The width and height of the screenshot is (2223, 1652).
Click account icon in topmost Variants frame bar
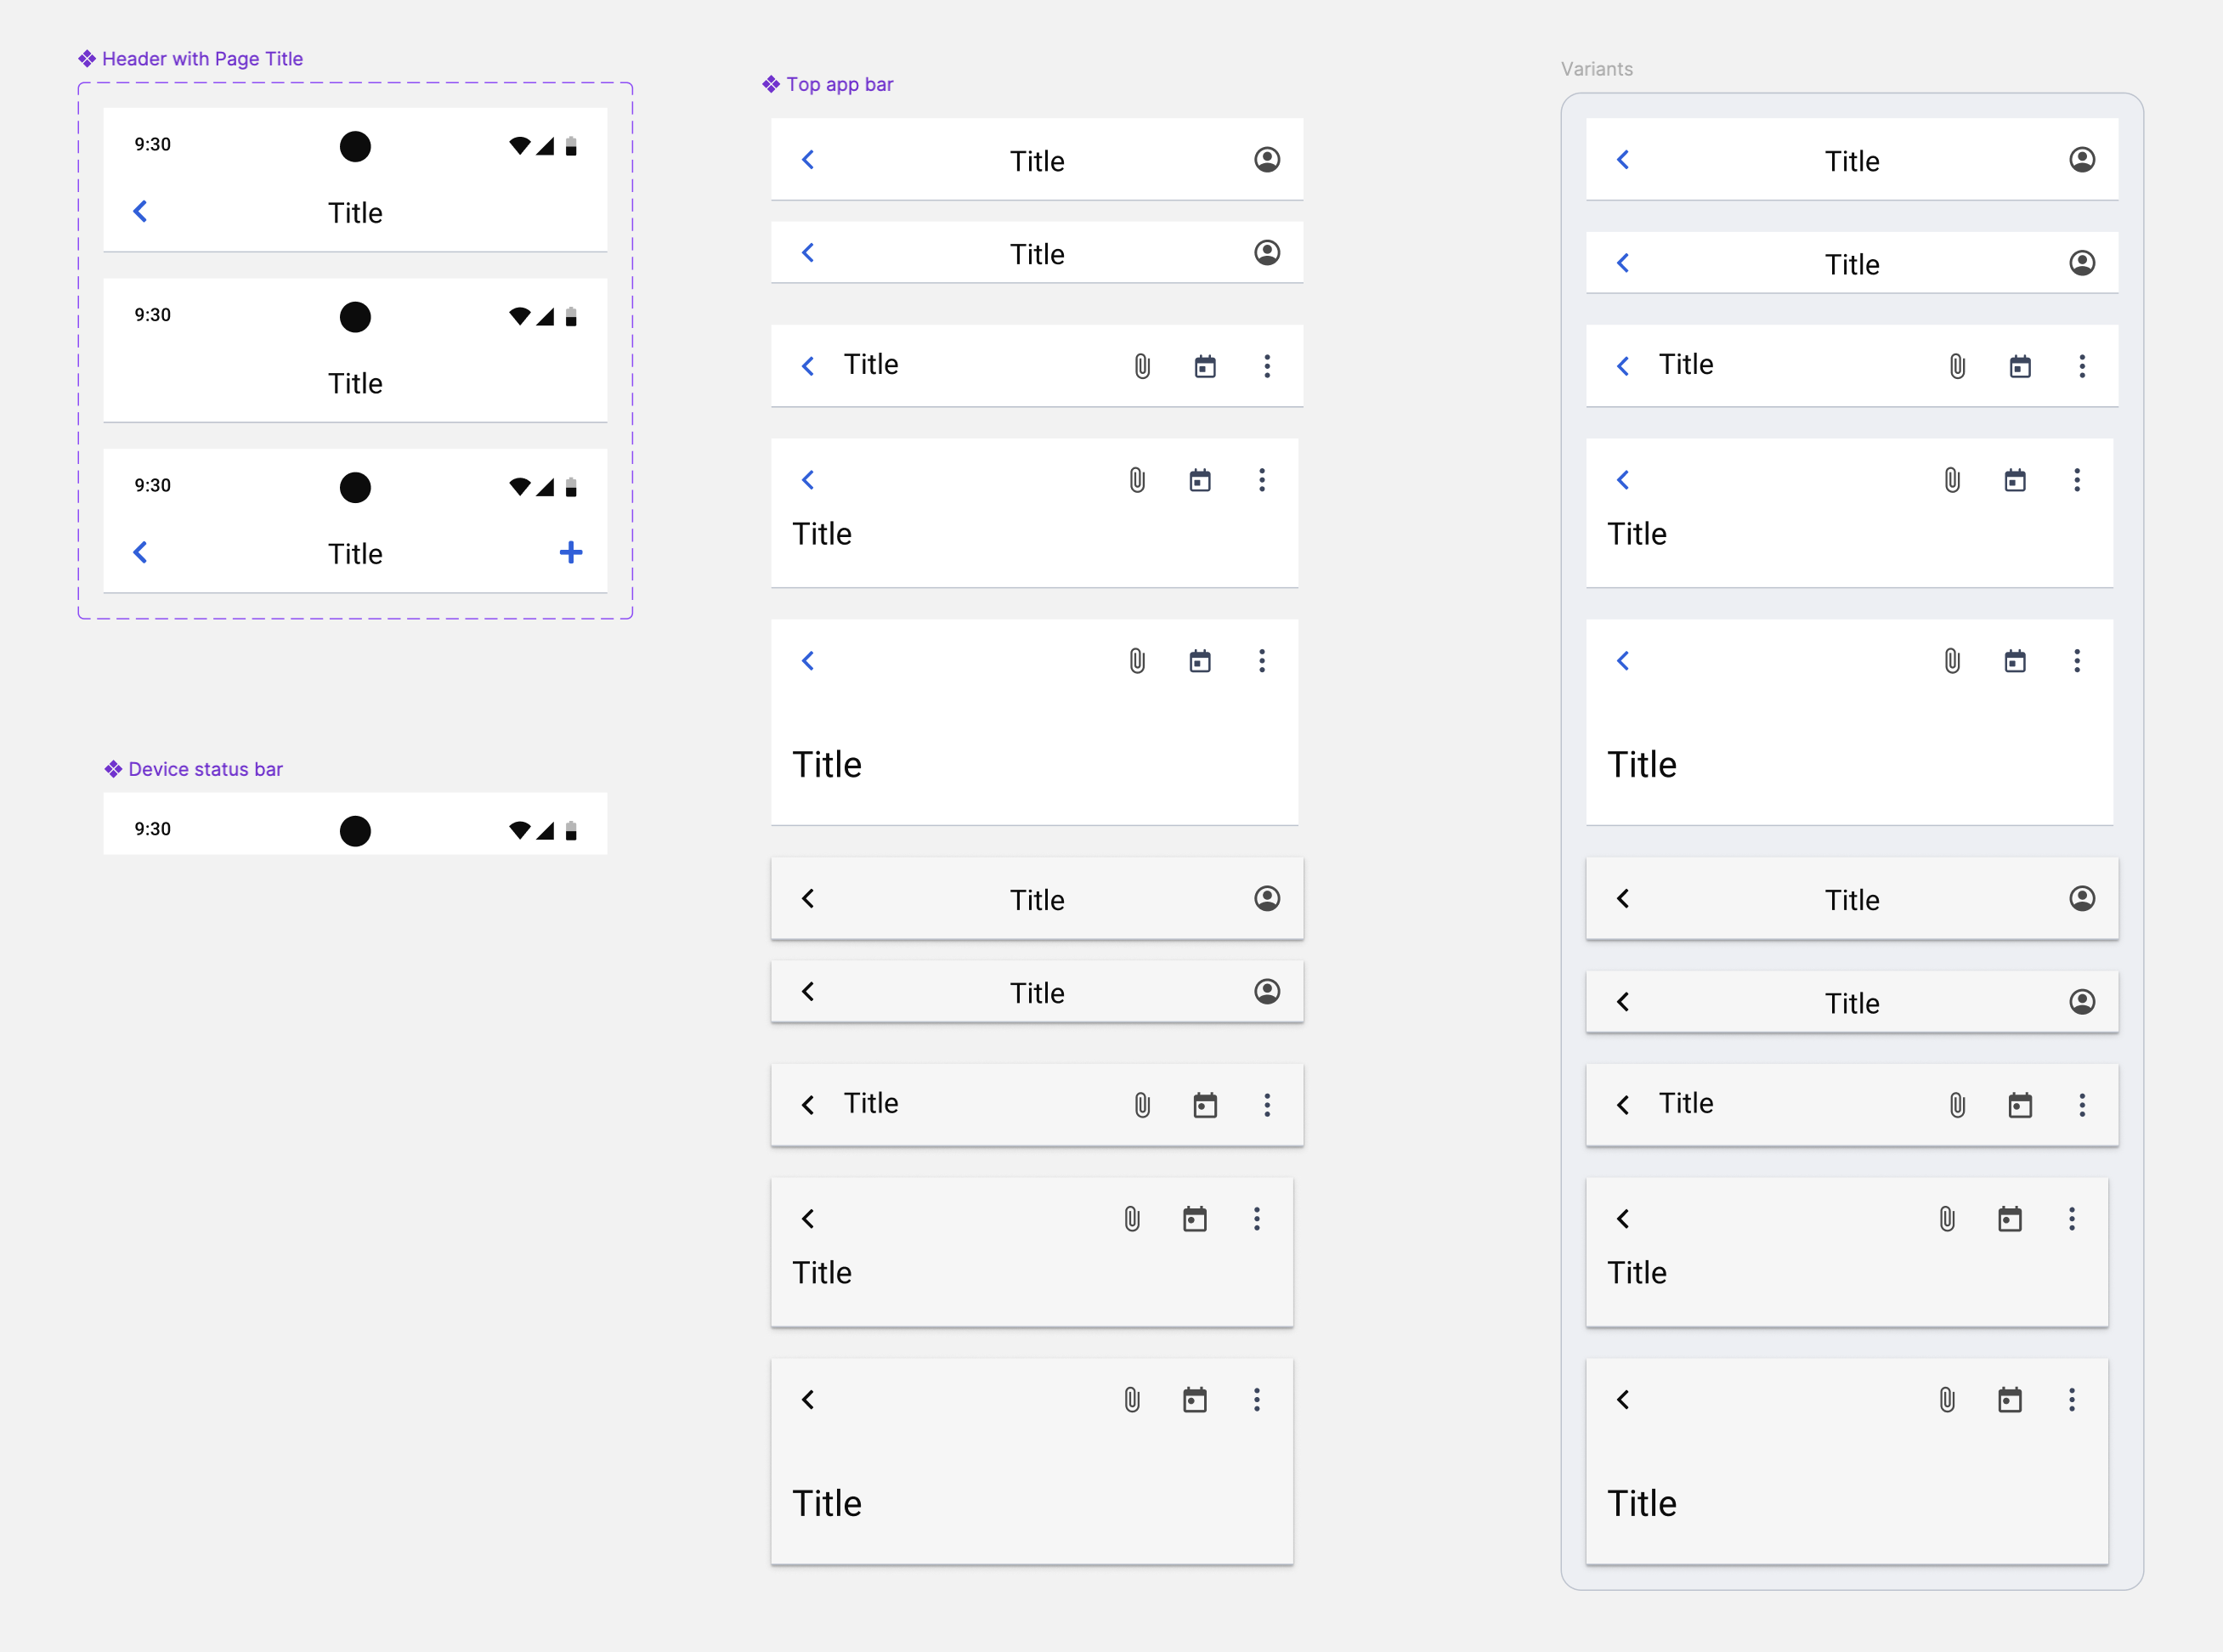pyautogui.click(x=2081, y=160)
